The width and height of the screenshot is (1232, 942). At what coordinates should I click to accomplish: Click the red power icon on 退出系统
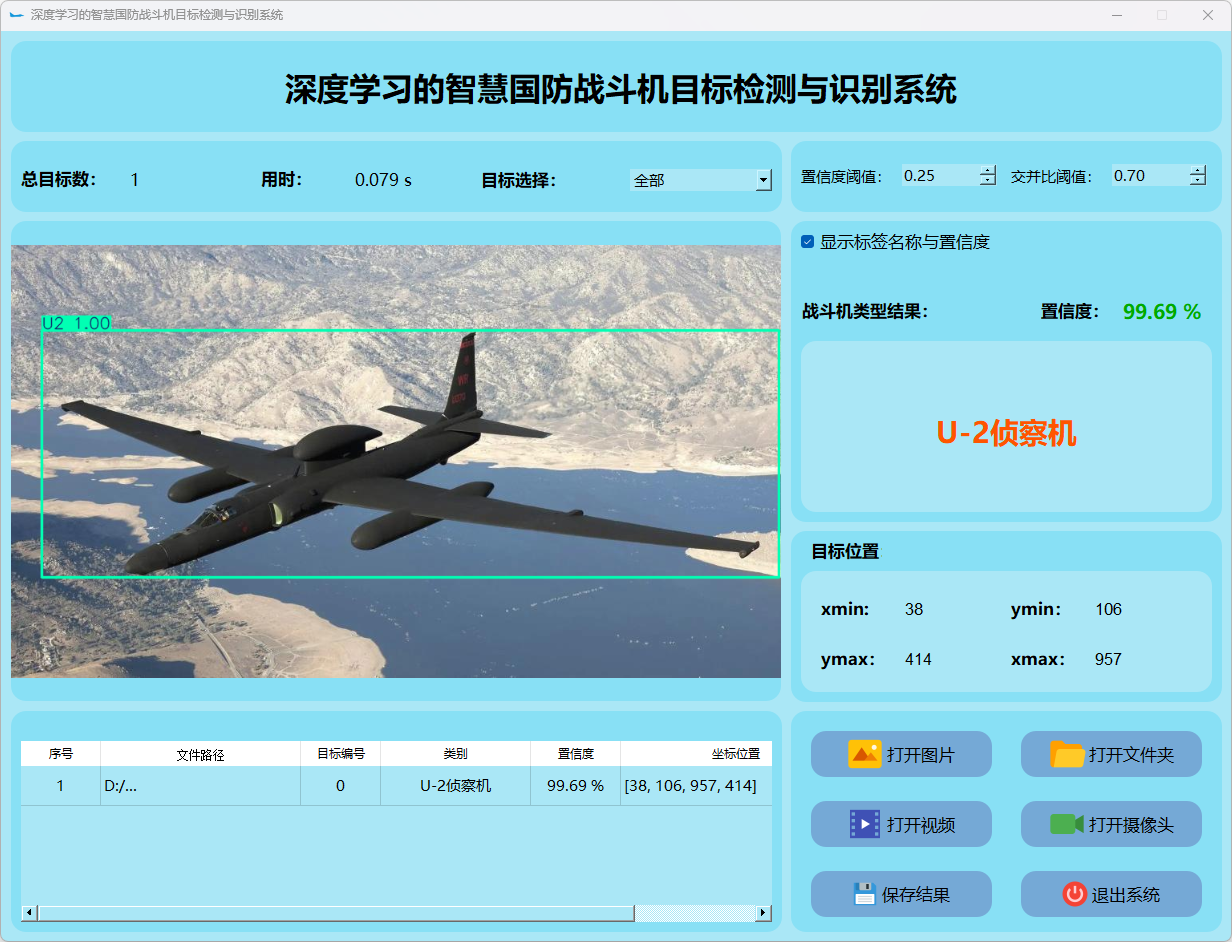(1074, 894)
